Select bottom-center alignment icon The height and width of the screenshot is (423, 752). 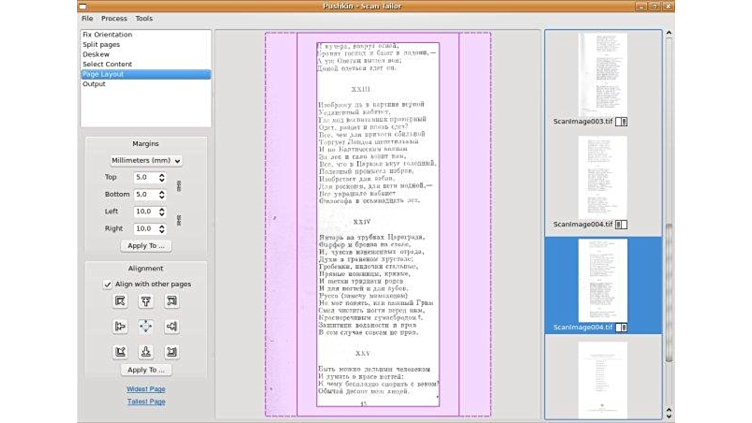point(146,352)
